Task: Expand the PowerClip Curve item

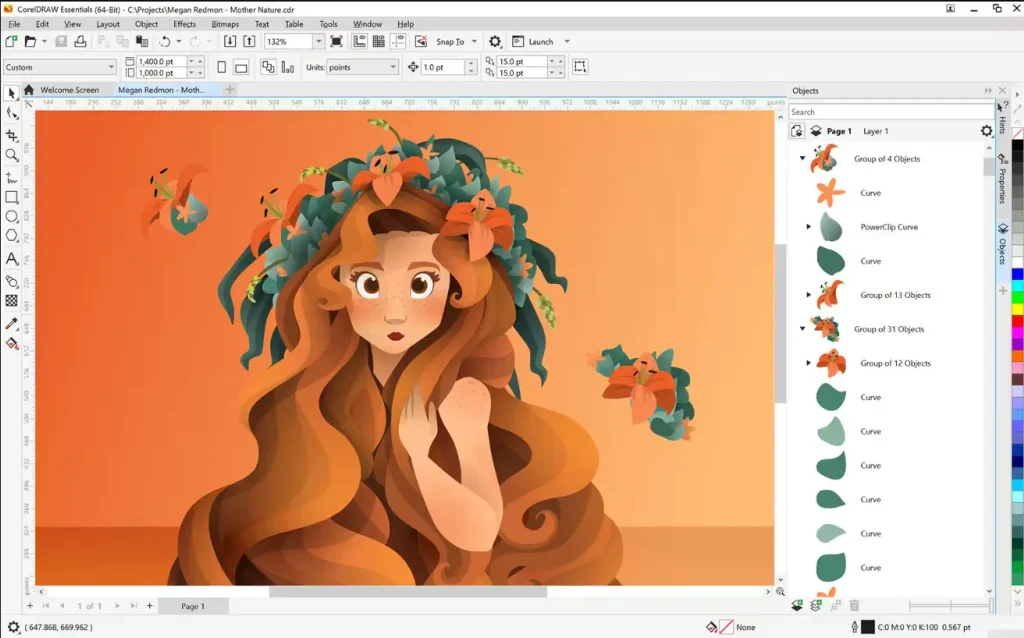Action: coord(808,227)
